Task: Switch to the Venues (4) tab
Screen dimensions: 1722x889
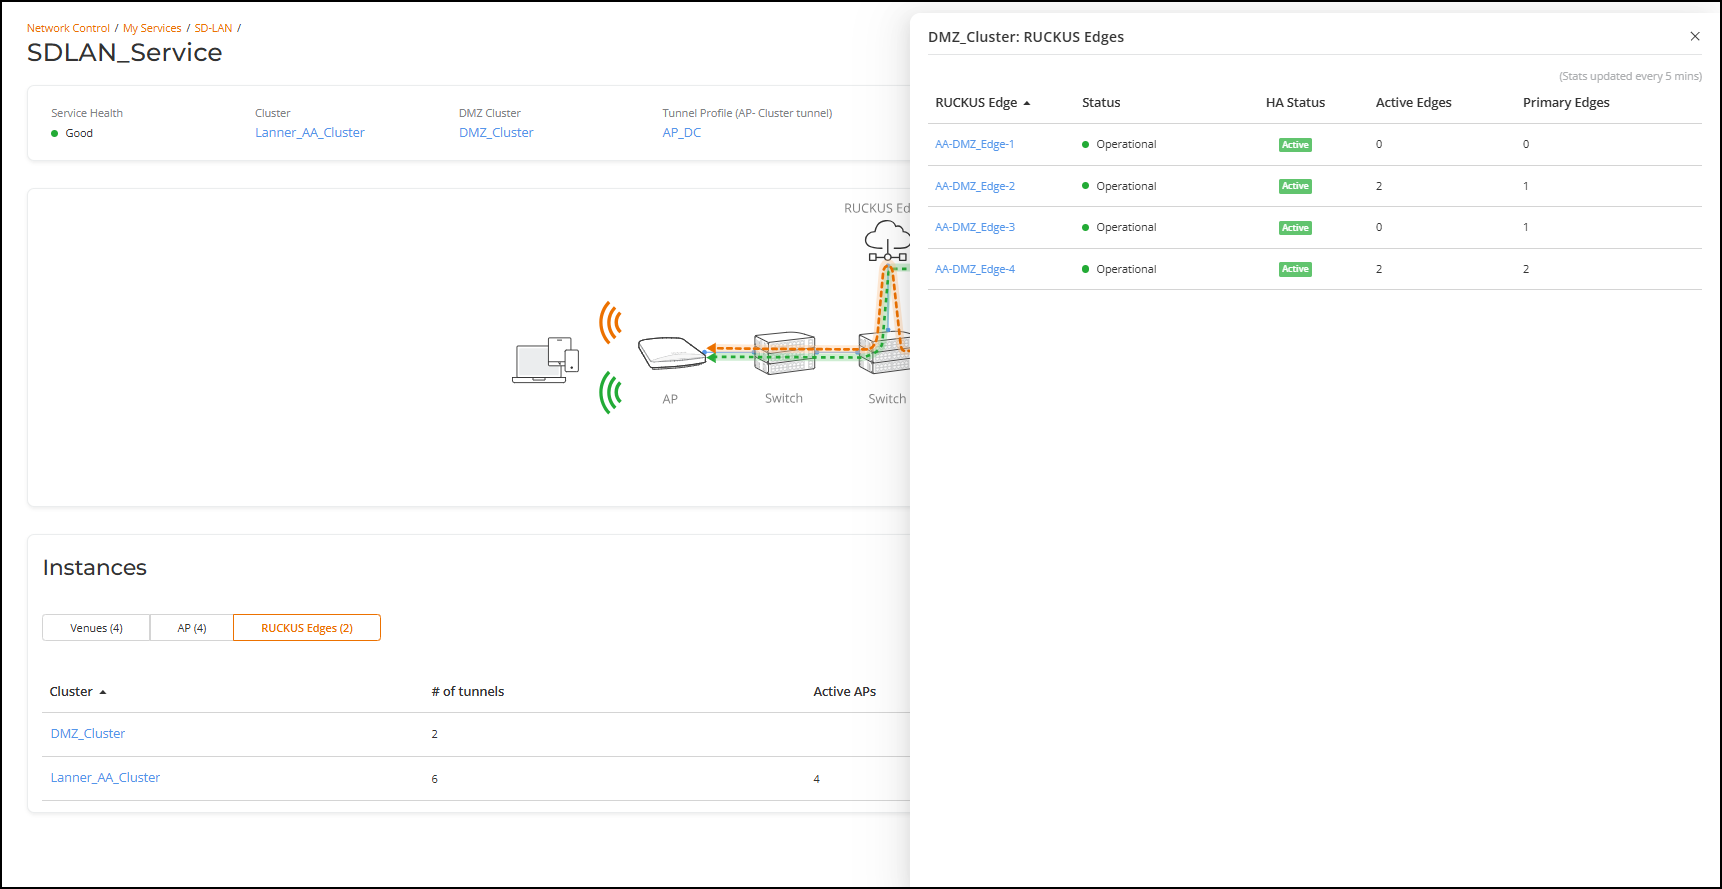Action: 96,628
